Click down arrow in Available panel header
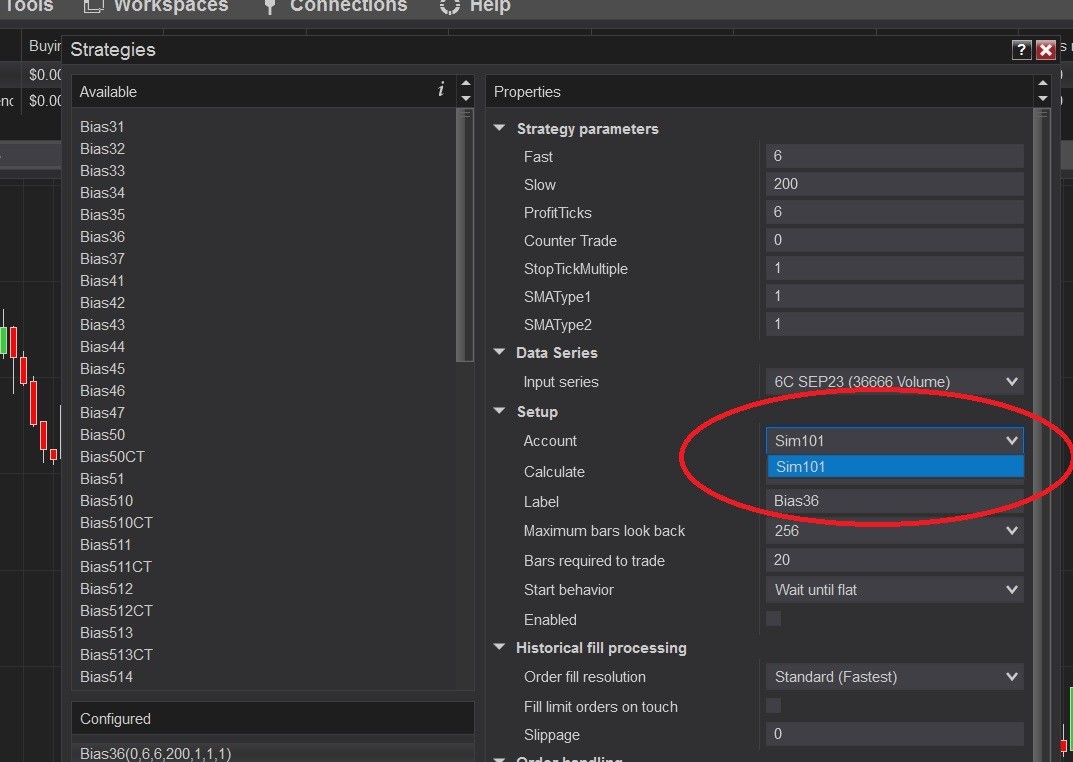Image resolution: width=1073 pixels, height=762 pixels. (x=466, y=98)
